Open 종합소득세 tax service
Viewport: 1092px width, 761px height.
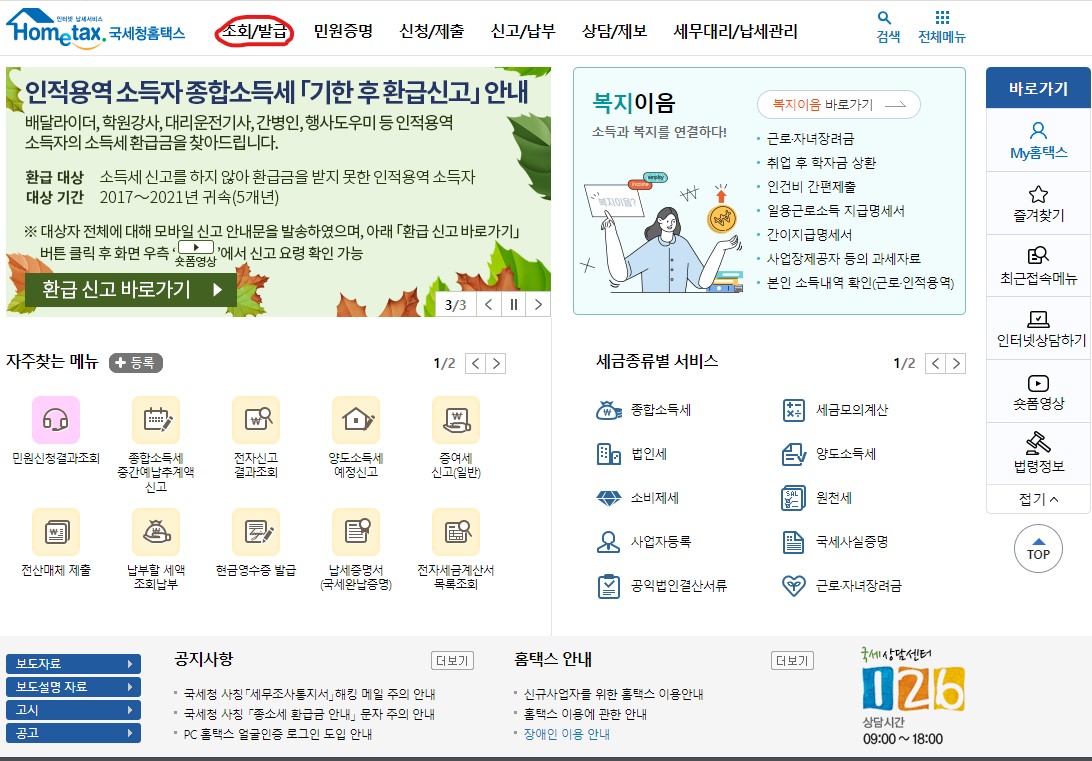(x=644, y=410)
